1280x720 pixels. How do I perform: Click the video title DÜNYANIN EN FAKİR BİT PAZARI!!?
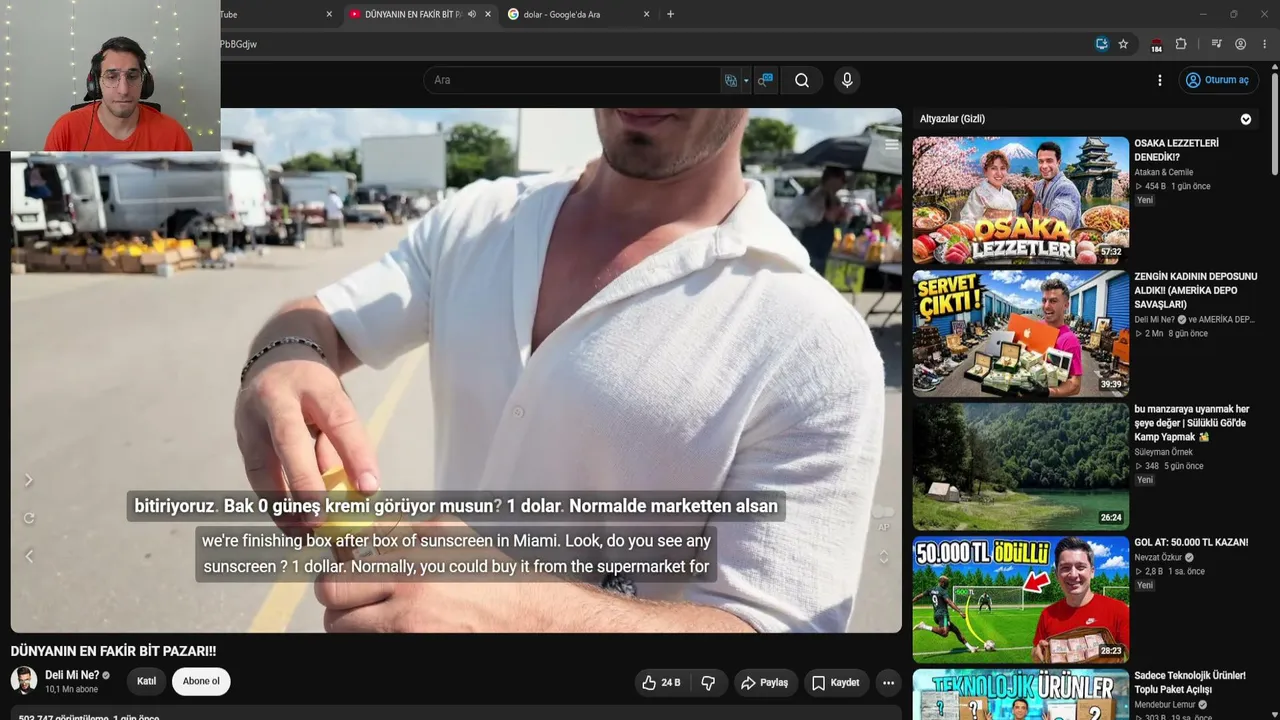114,651
